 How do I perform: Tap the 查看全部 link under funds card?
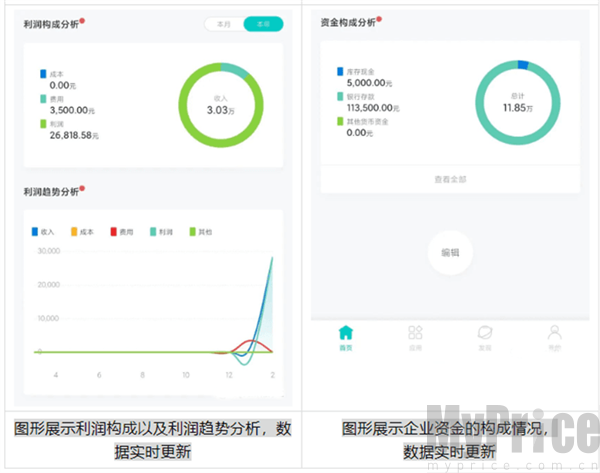tap(450, 179)
